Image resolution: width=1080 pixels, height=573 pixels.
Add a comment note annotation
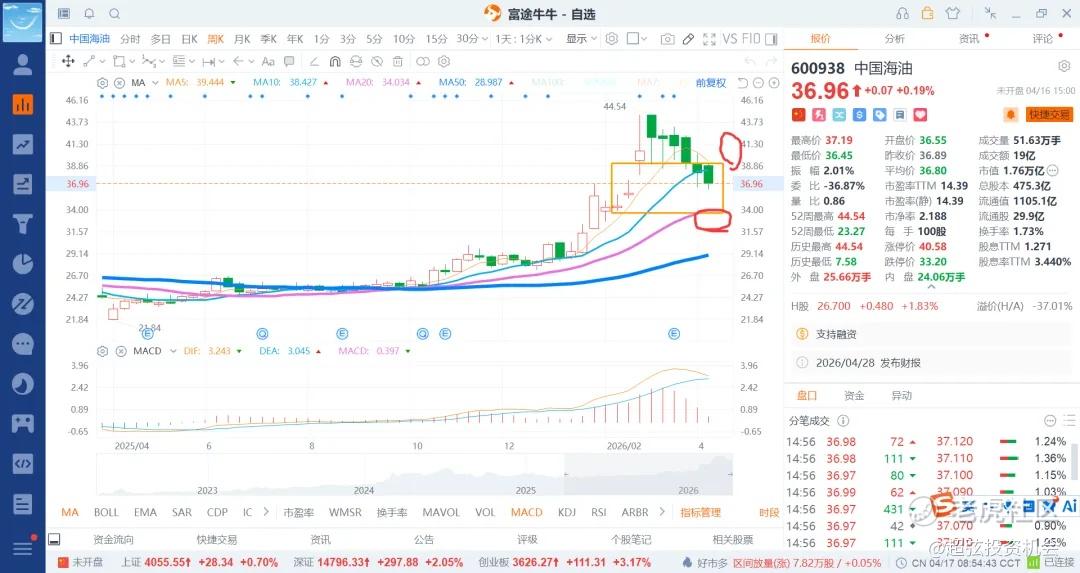289,61
